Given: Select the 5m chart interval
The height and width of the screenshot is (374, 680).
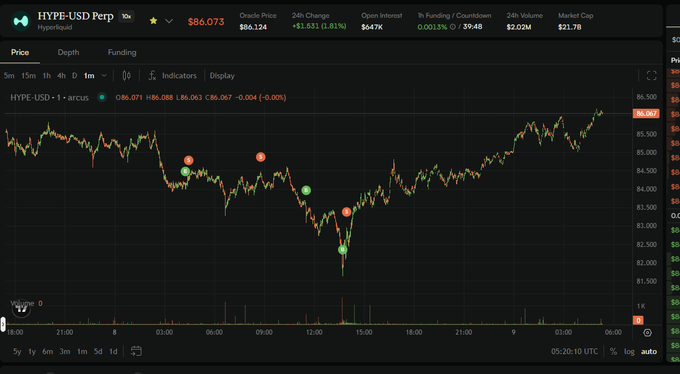Looking at the screenshot, I should pos(9,75).
